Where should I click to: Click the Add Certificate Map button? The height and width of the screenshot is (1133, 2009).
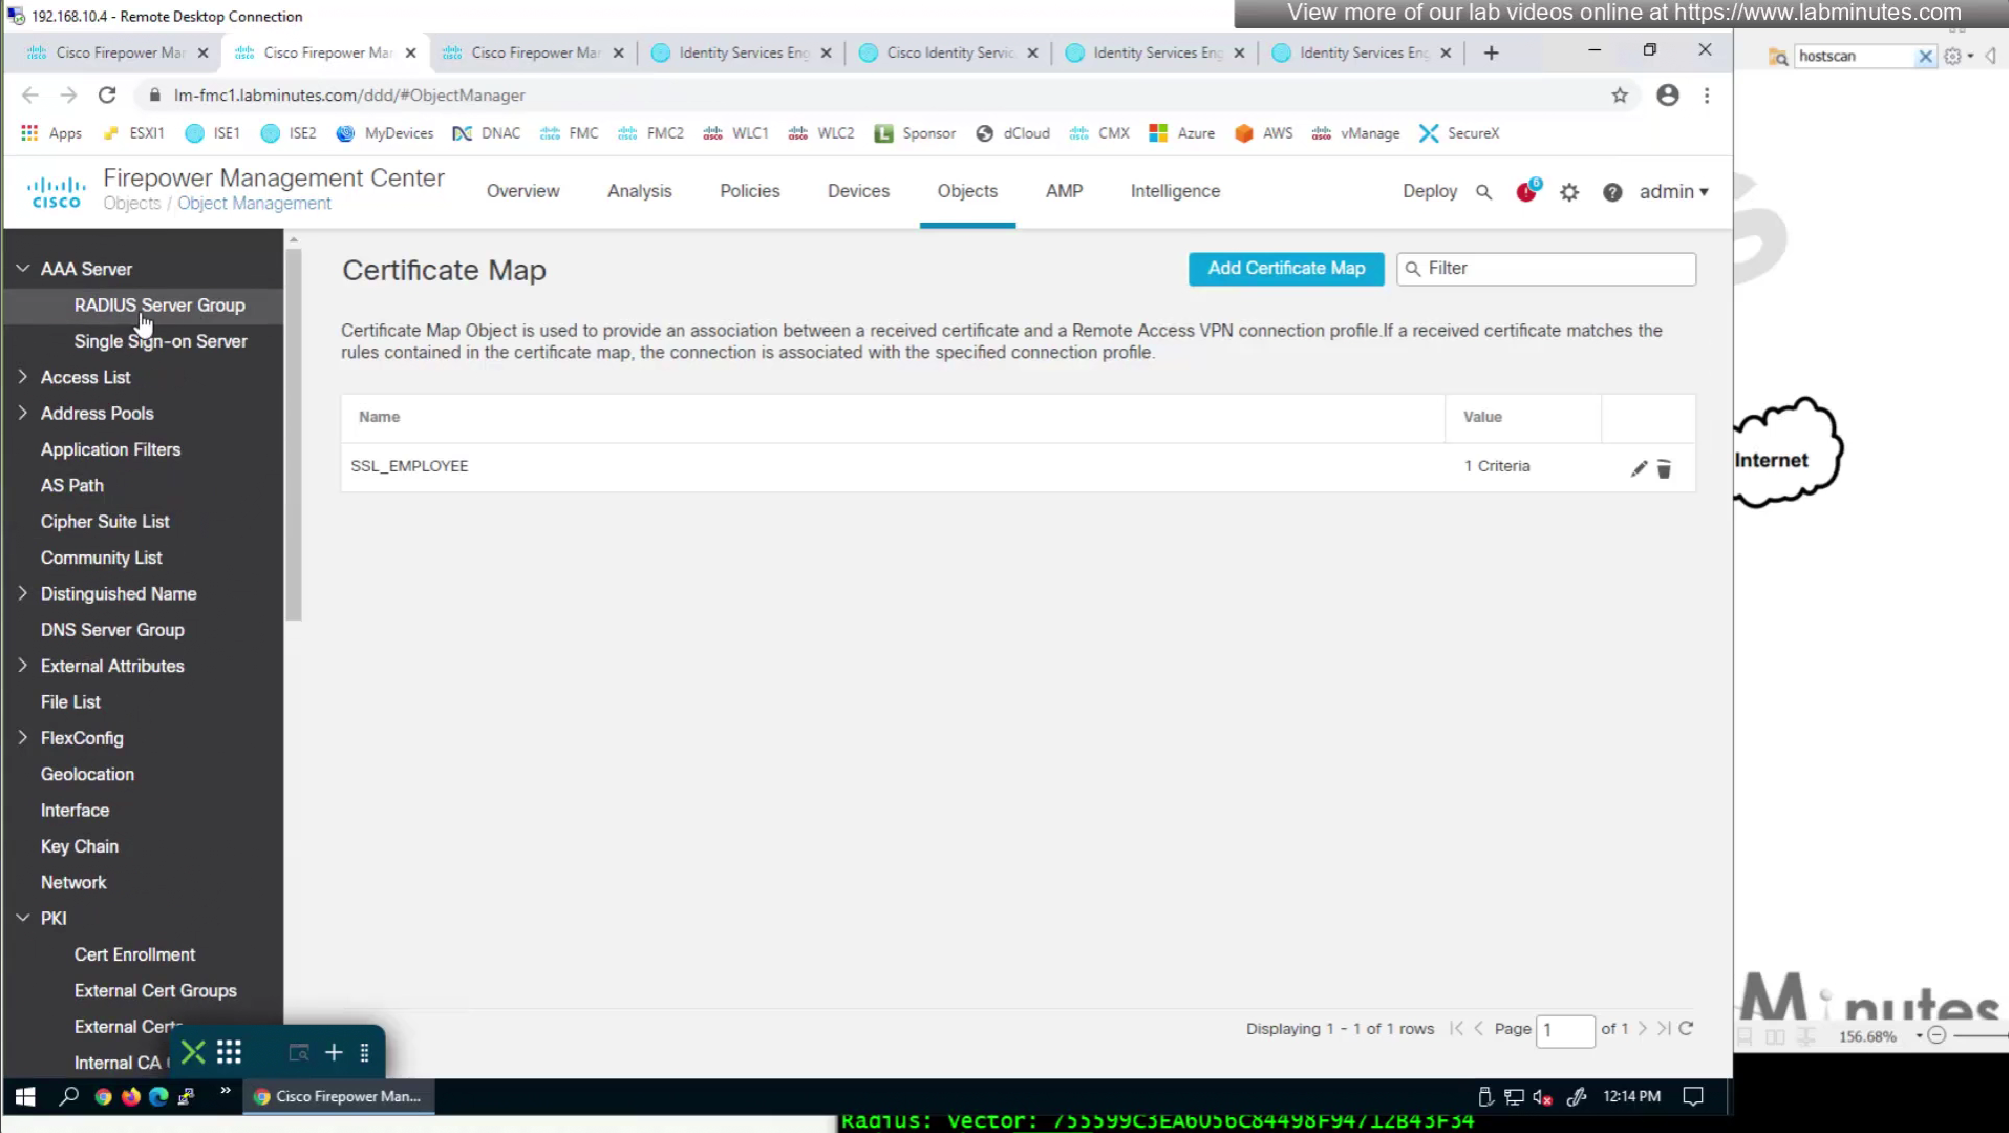pyautogui.click(x=1286, y=268)
